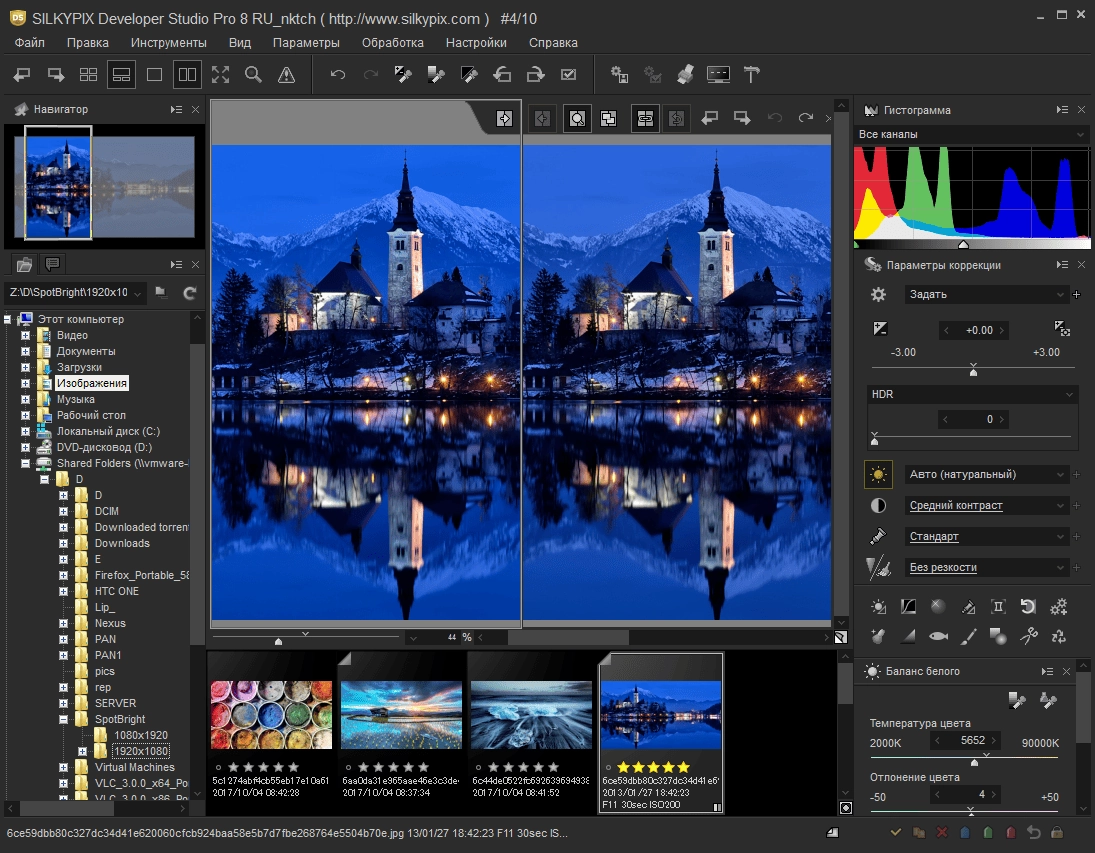Toggle white balance sun button
The image size is (1095, 853).
click(878, 474)
